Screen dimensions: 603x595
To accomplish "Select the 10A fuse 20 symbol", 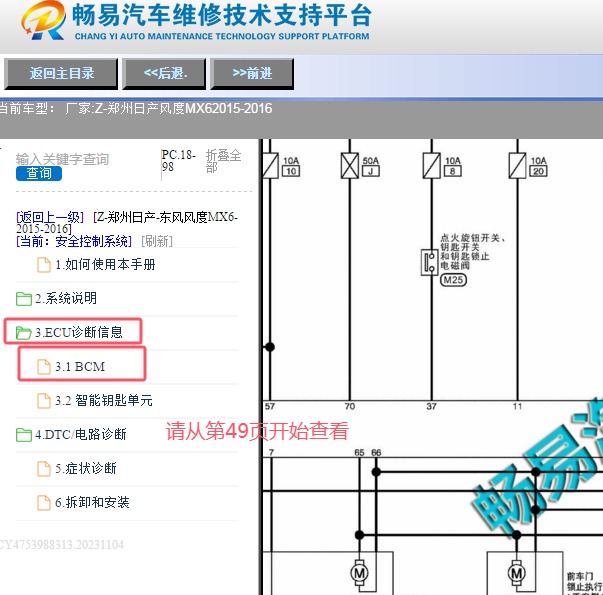I will coord(517,165).
